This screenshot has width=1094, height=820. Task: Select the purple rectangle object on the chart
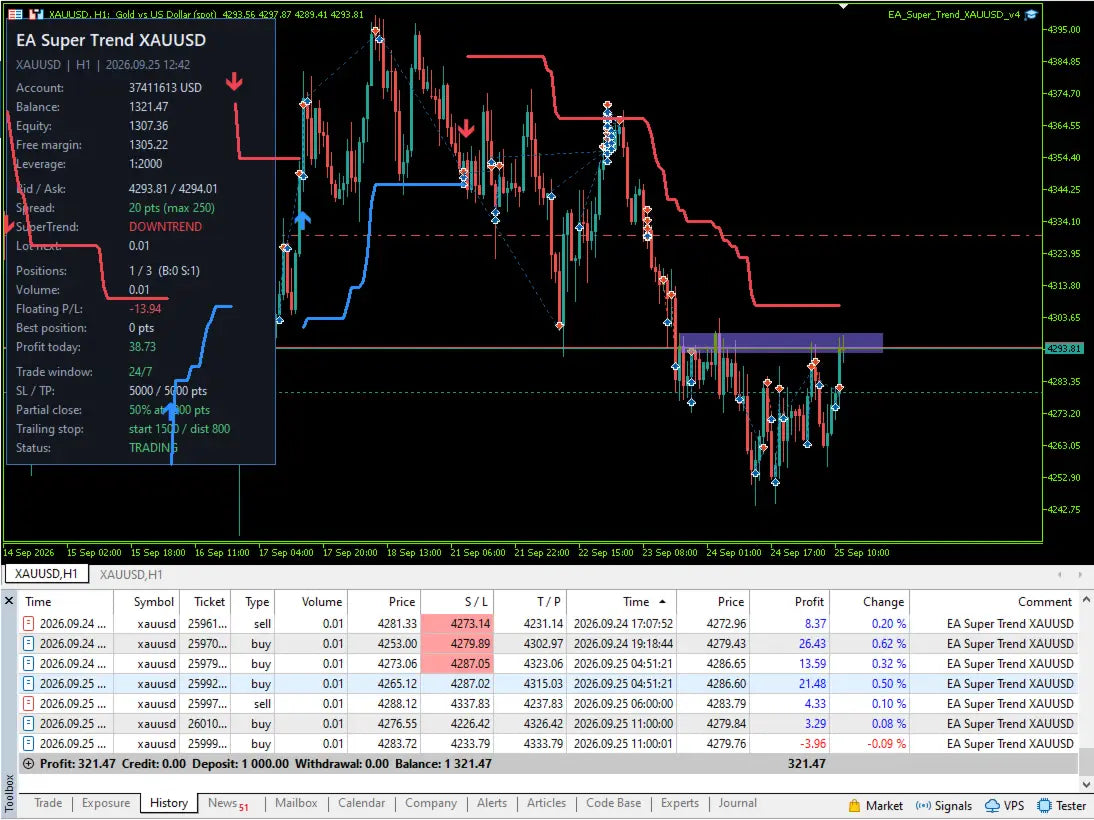(781, 342)
